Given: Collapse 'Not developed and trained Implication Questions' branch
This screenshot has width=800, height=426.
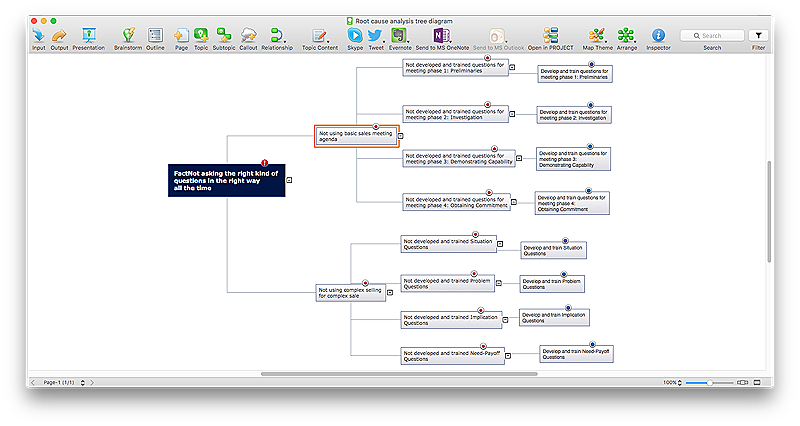Looking at the screenshot, I should click(x=505, y=320).
